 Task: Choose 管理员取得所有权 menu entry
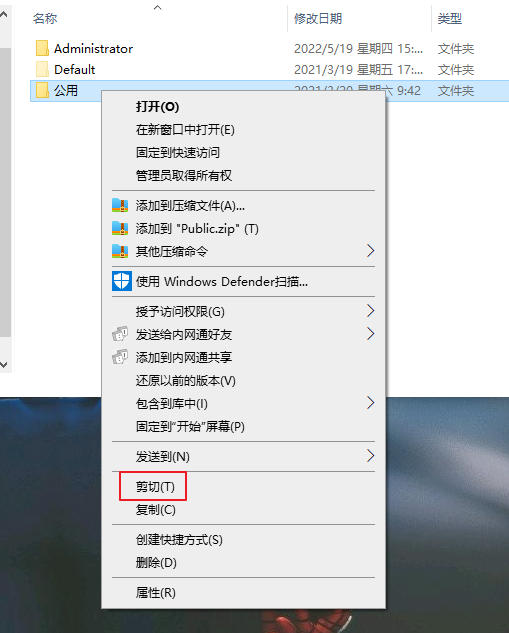pos(184,176)
